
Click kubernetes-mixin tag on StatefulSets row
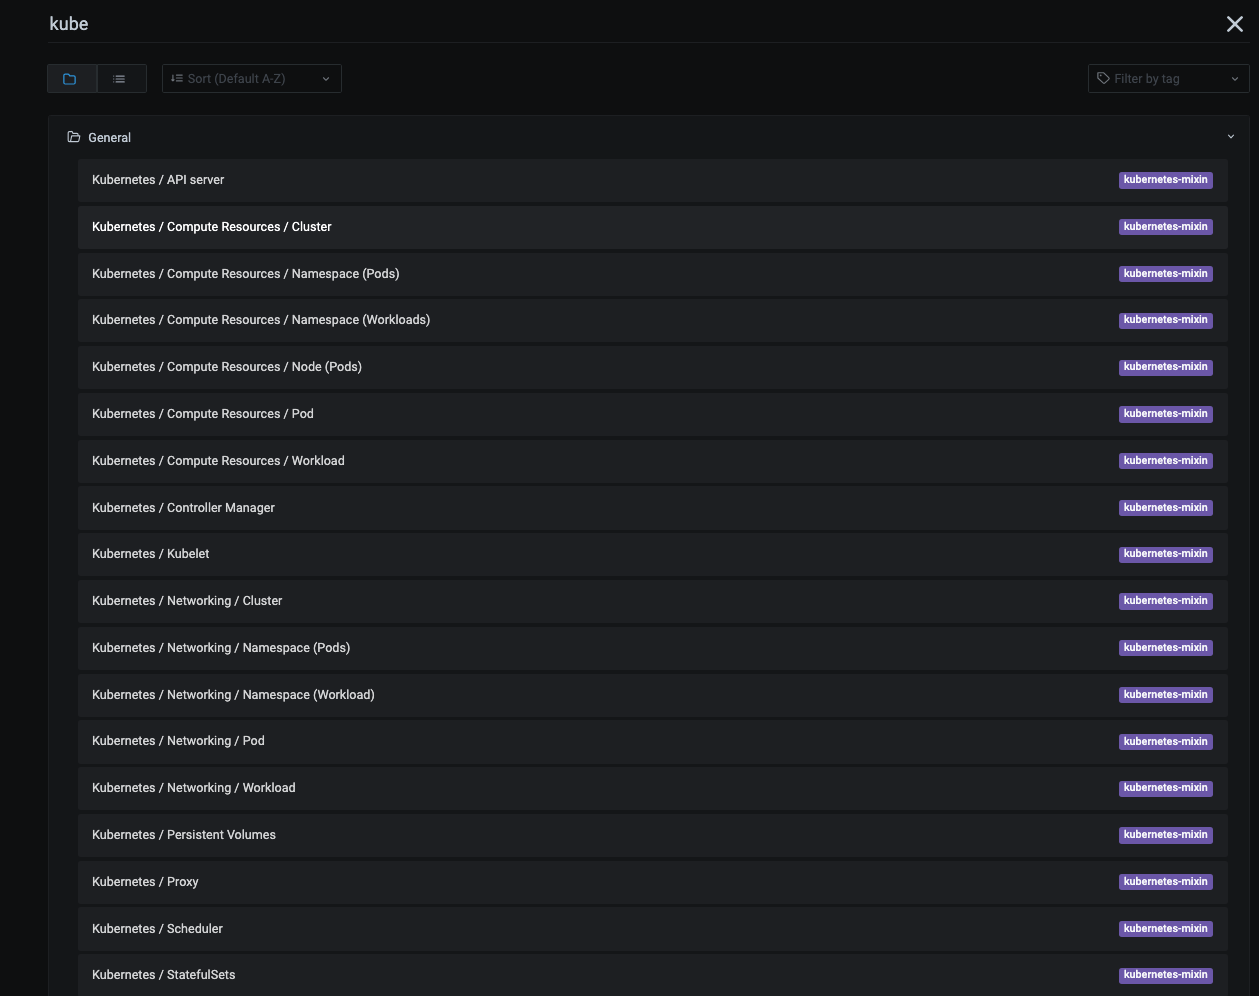click(1165, 975)
